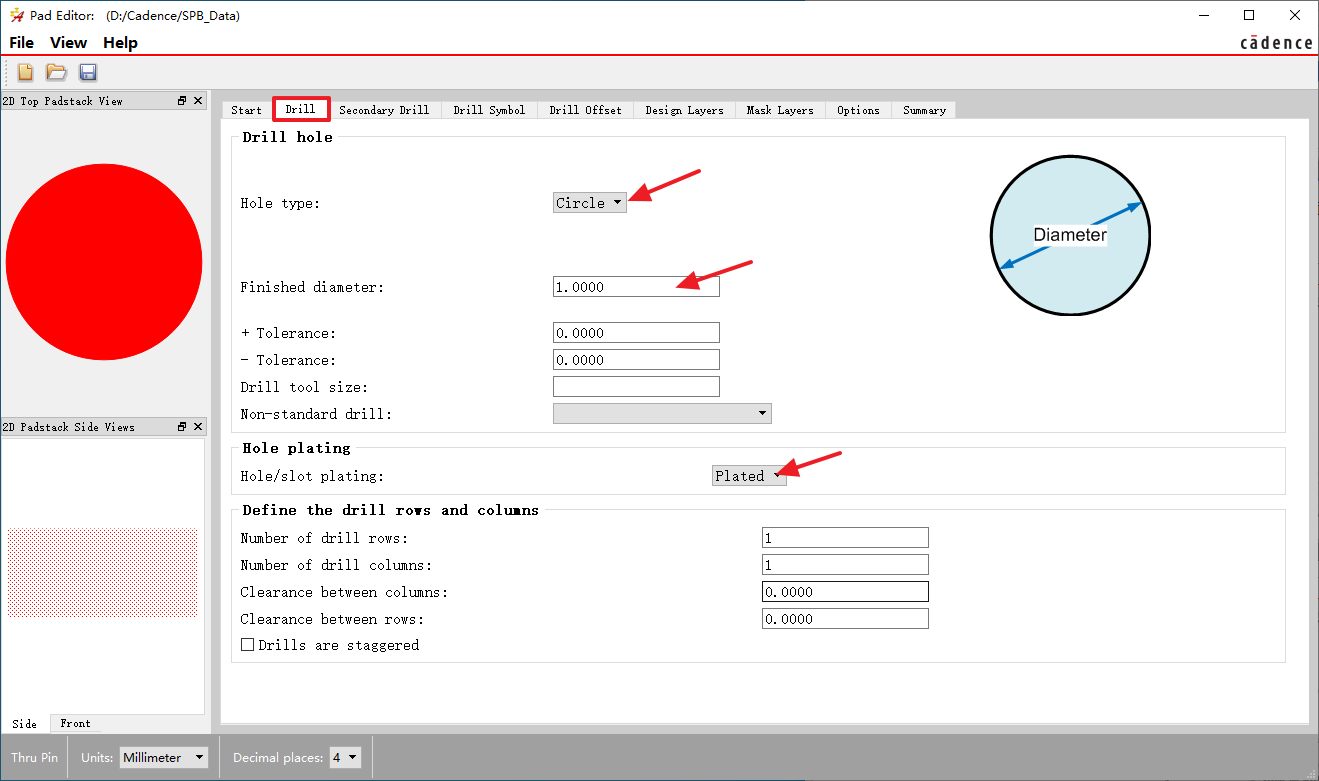Select the Front view tab
Image resolution: width=1319 pixels, height=781 pixels.
pyautogui.click(x=75, y=723)
